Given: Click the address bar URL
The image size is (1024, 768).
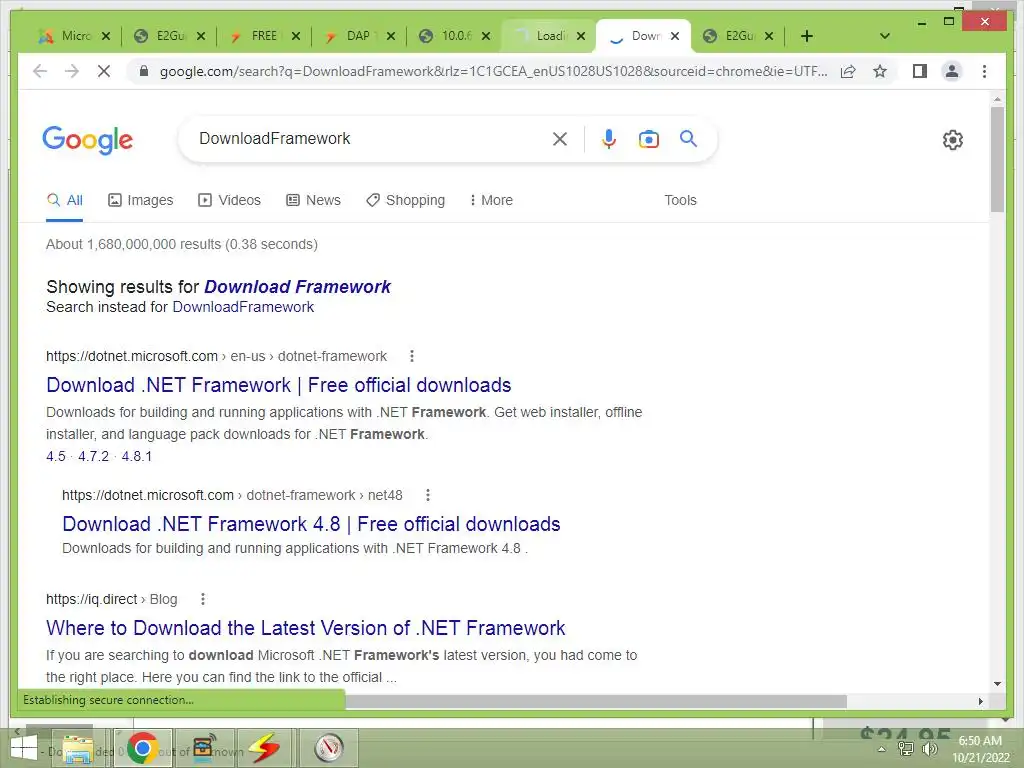Looking at the screenshot, I should [x=493, y=71].
